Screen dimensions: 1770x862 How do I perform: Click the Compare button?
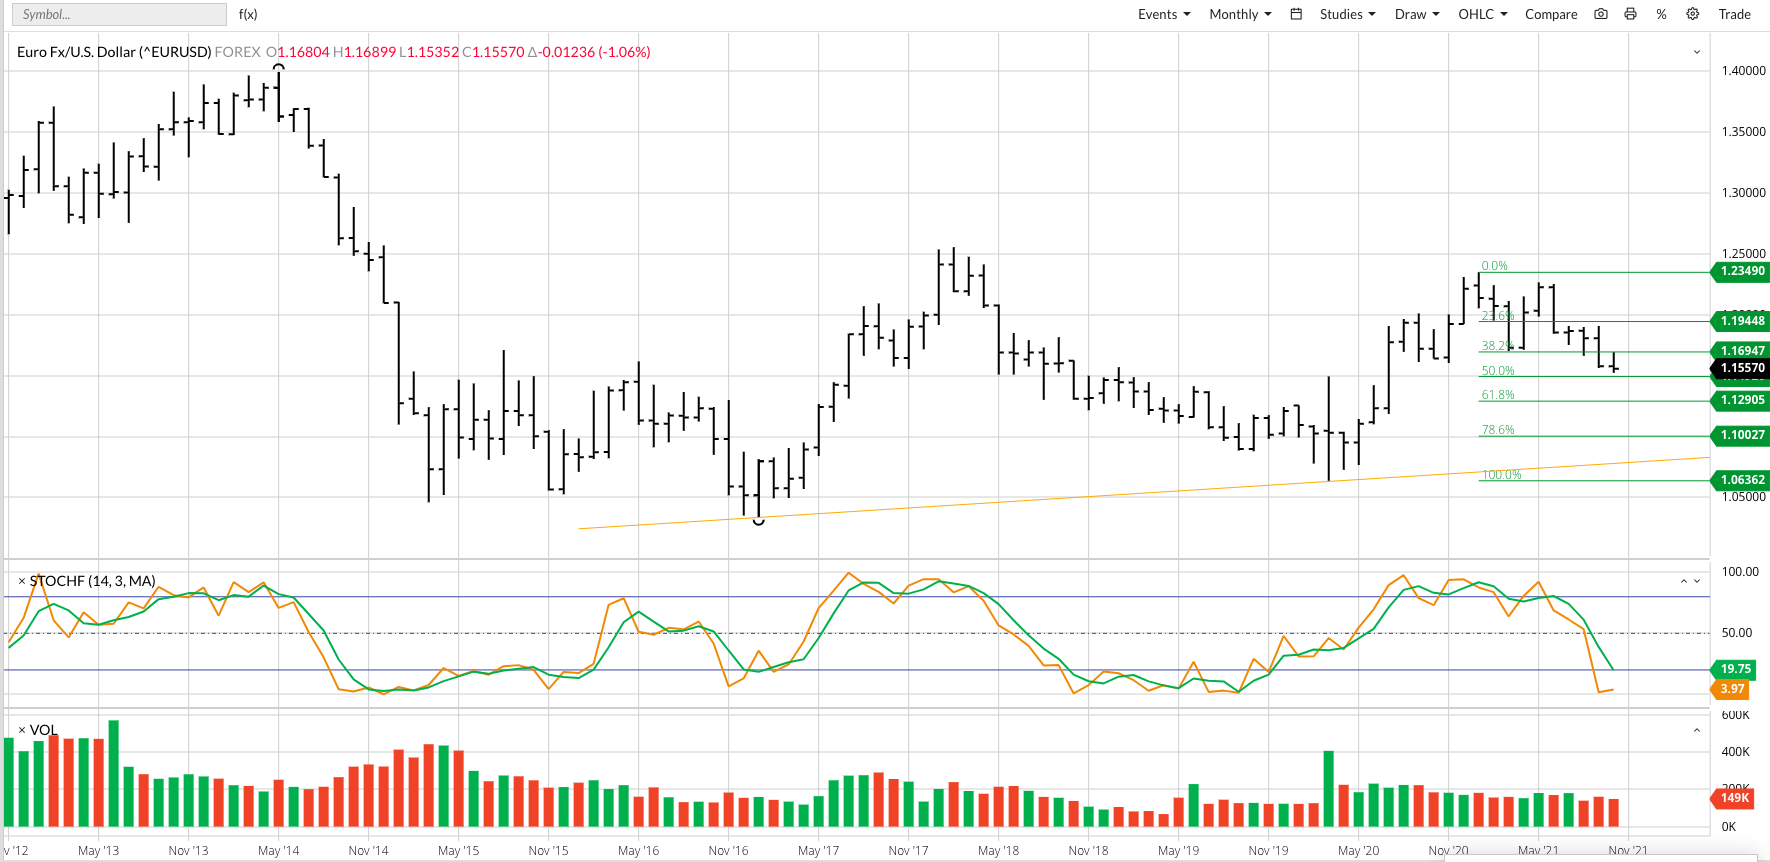1551,14
